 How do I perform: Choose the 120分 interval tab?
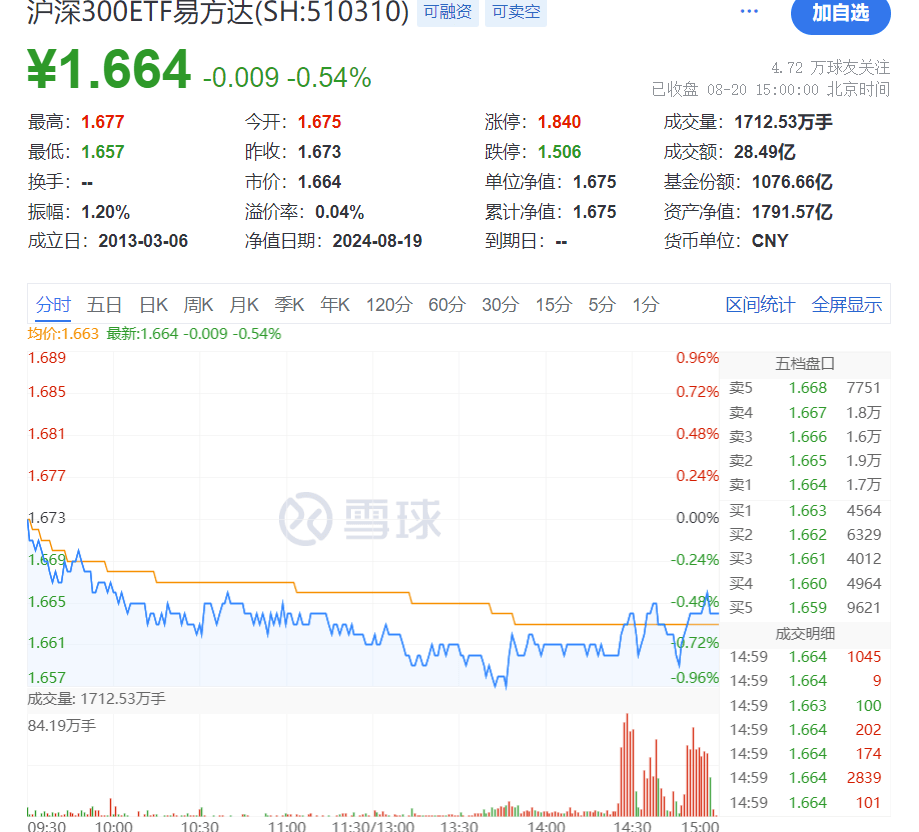coord(389,305)
